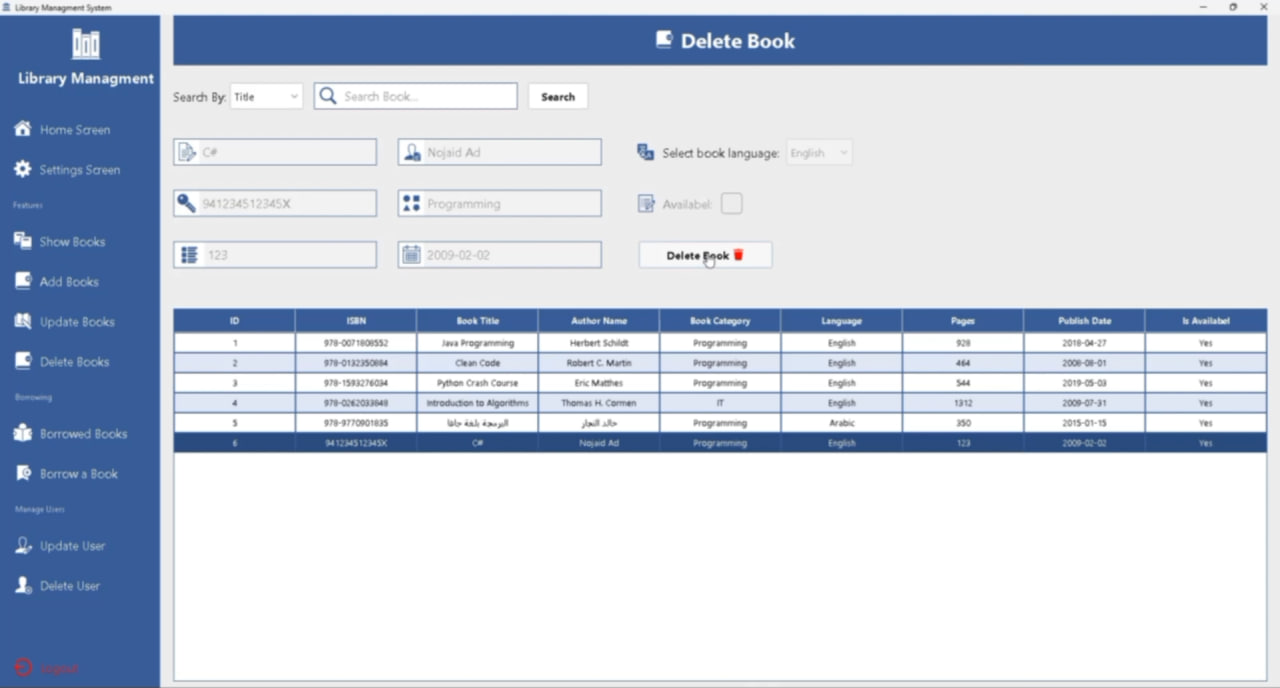The image size is (1280, 688).
Task: Click the Delete User icon in sidebar
Action: coord(22,585)
